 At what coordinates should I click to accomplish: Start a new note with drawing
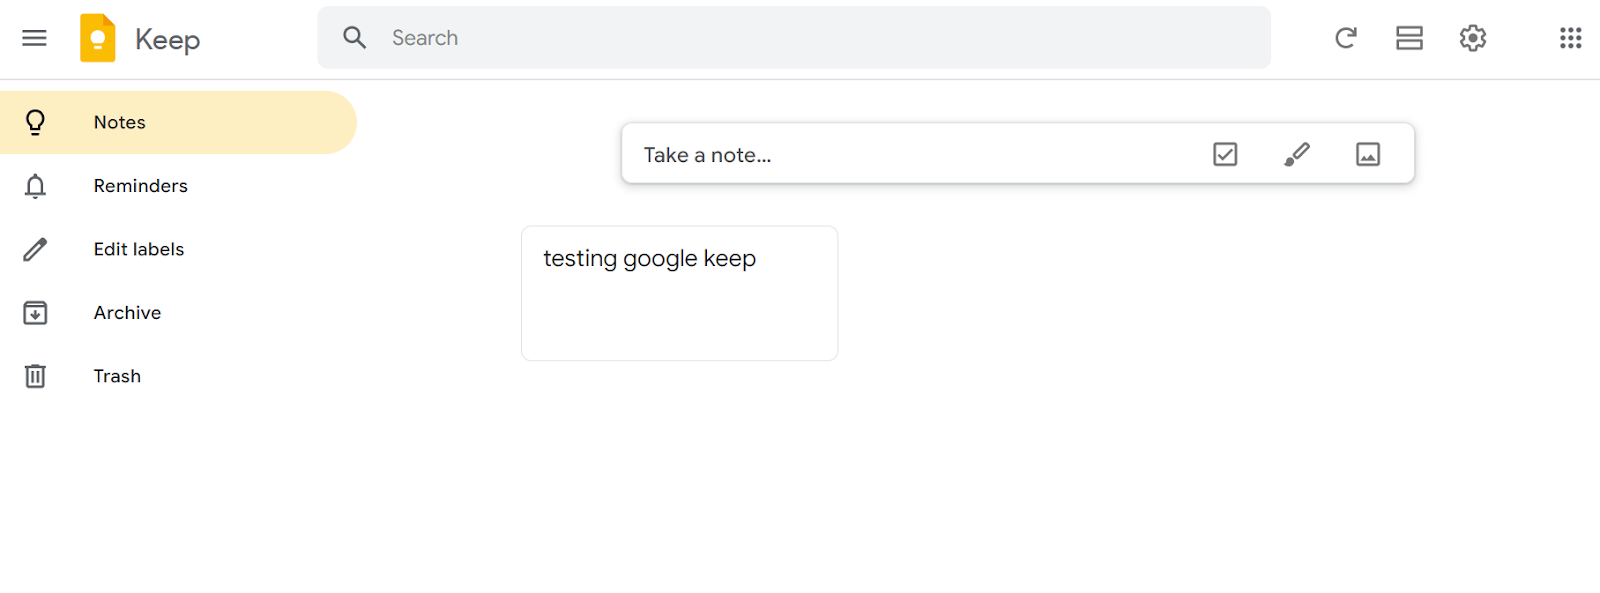click(x=1296, y=154)
